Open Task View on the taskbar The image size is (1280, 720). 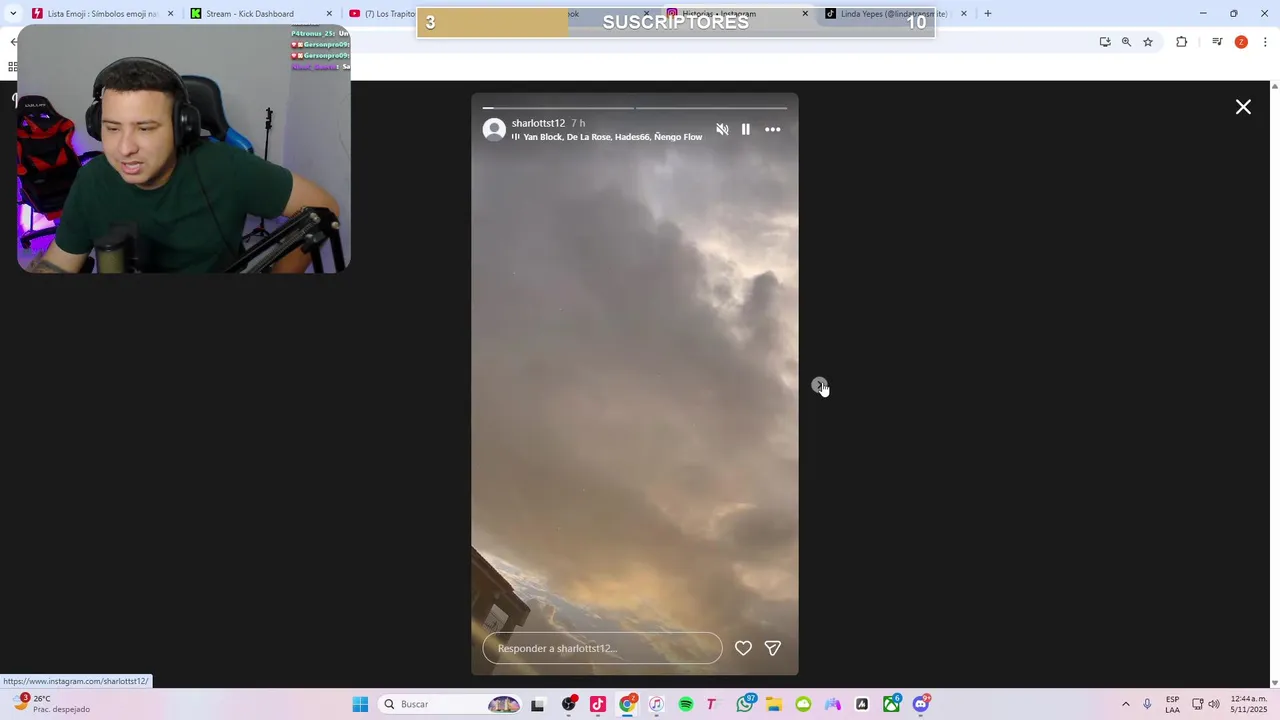537,704
